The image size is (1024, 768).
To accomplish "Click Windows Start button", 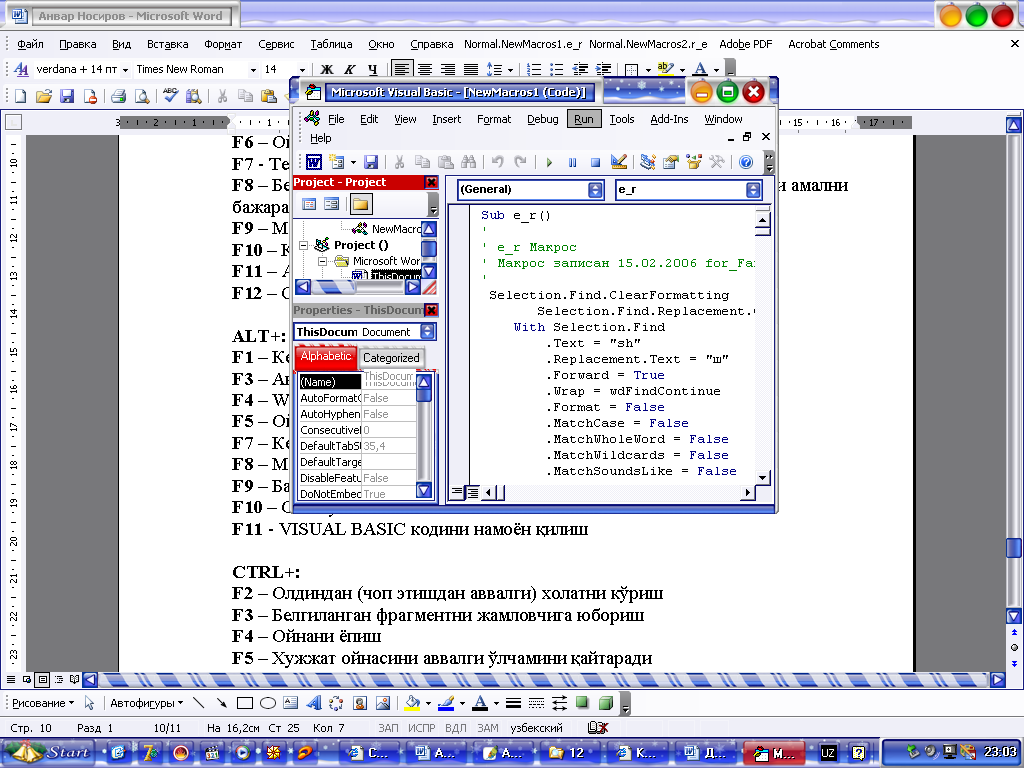I will (x=50, y=752).
